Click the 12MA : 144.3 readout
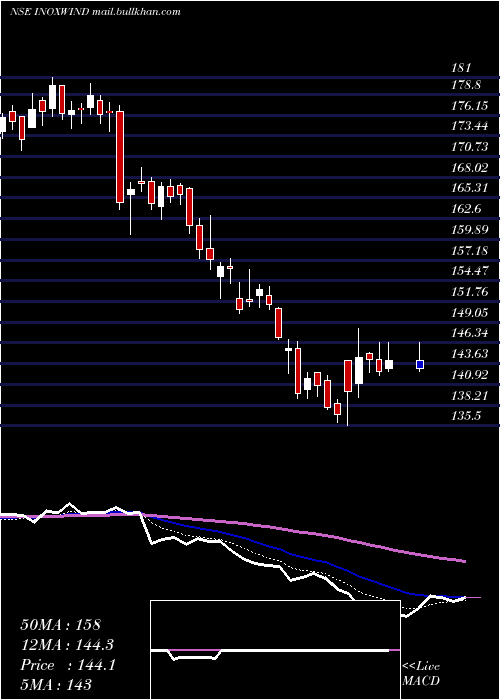The width and height of the screenshot is (500, 700). pyautogui.click(x=67, y=645)
